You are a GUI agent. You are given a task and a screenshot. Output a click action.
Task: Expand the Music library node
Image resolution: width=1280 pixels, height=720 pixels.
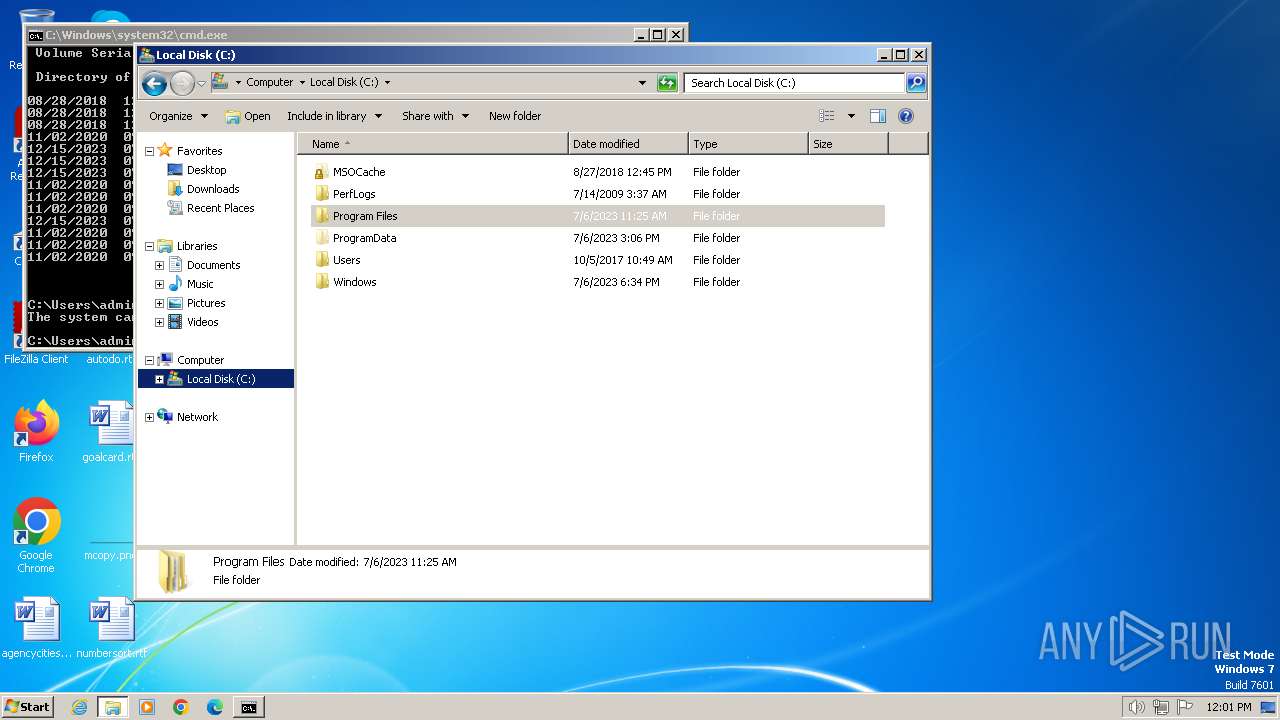(159, 284)
